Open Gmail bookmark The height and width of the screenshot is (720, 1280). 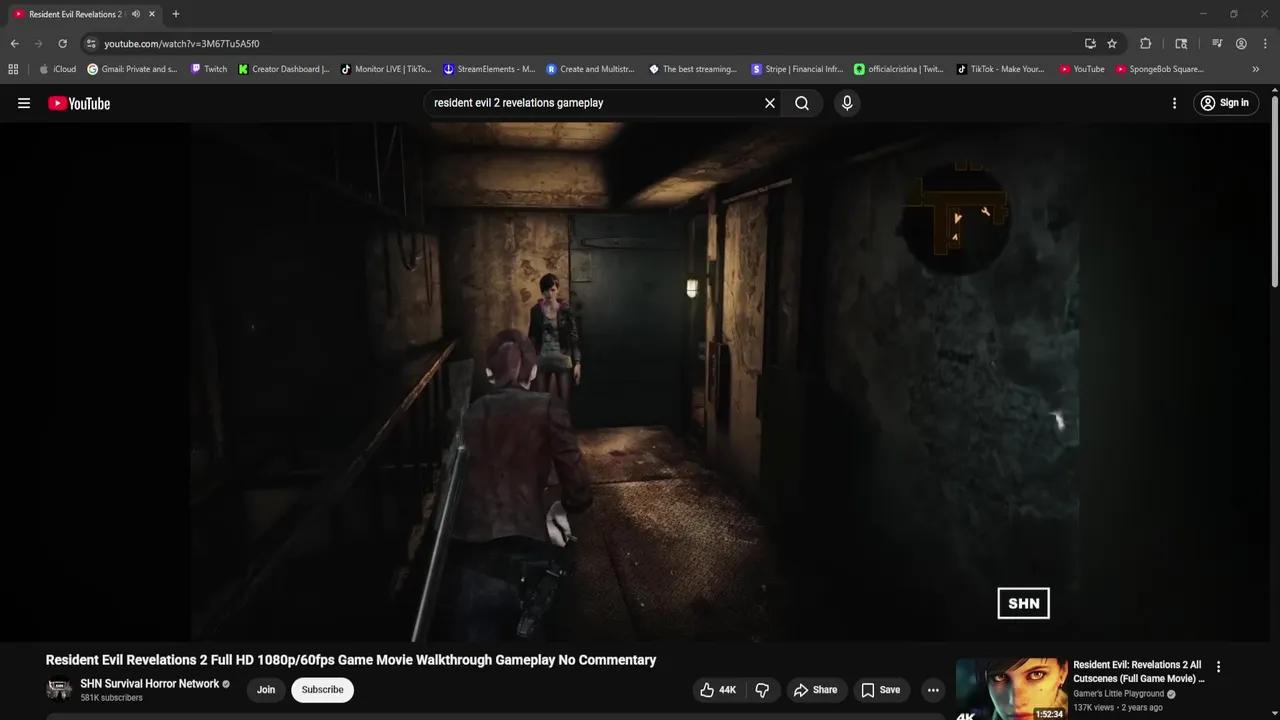[x=132, y=69]
